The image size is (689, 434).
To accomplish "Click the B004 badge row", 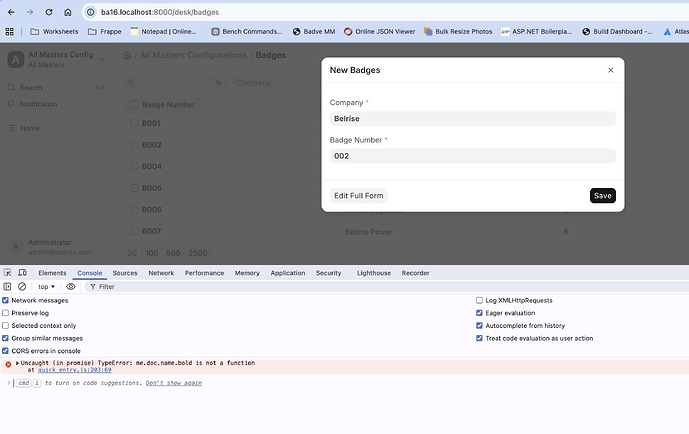I will click(152, 166).
